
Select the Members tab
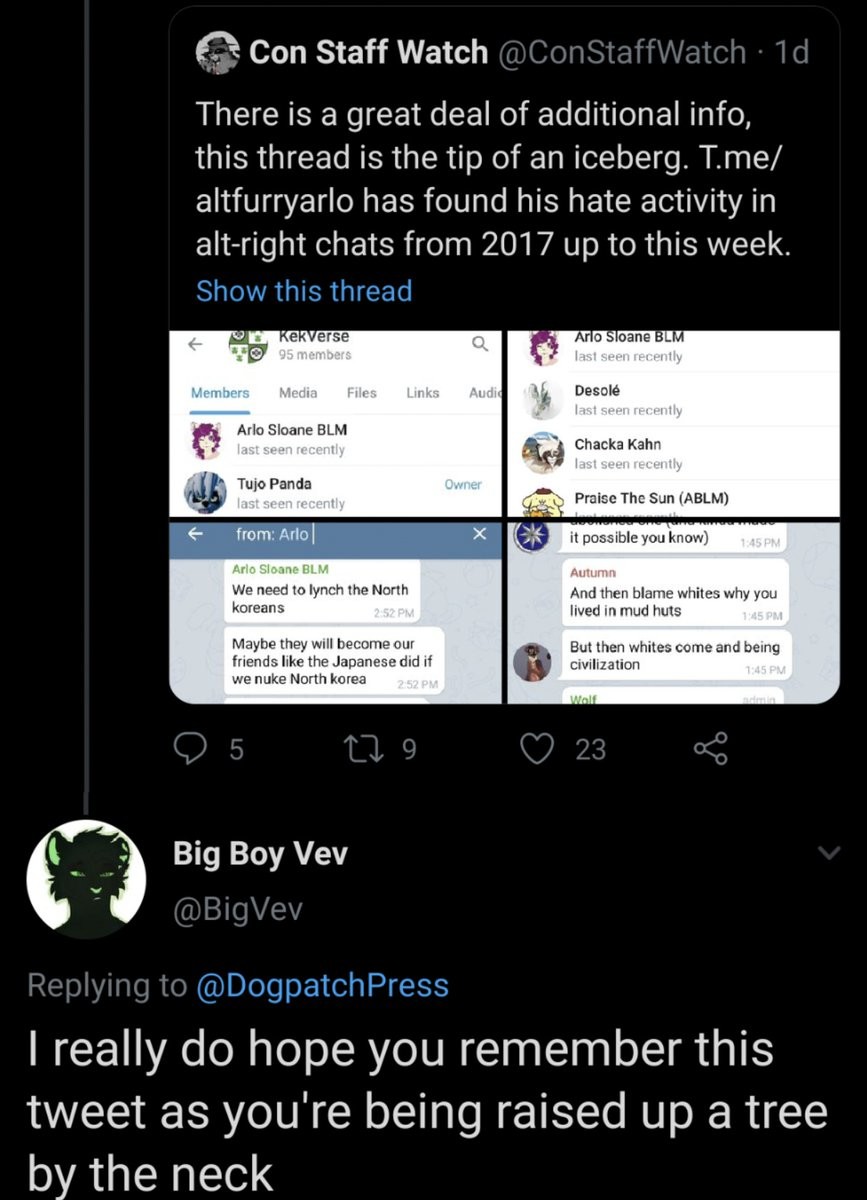[x=220, y=393]
